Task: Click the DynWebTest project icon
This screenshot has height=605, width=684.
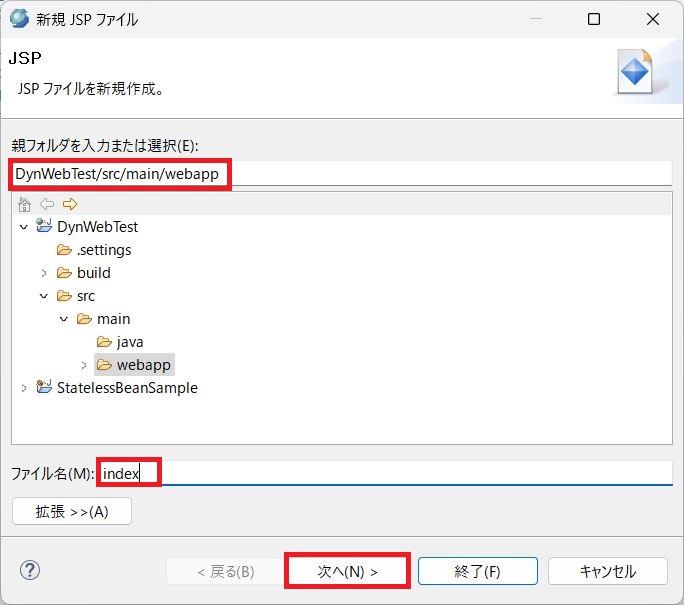Action: pos(44,227)
